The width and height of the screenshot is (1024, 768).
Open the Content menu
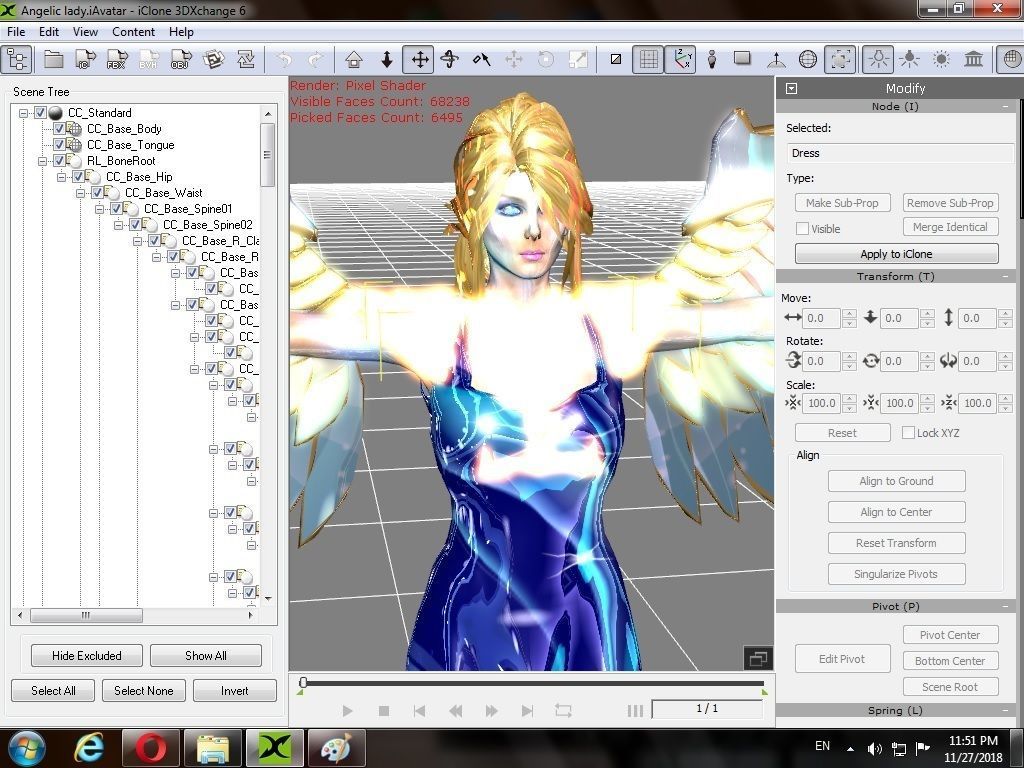tap(133, 31)
